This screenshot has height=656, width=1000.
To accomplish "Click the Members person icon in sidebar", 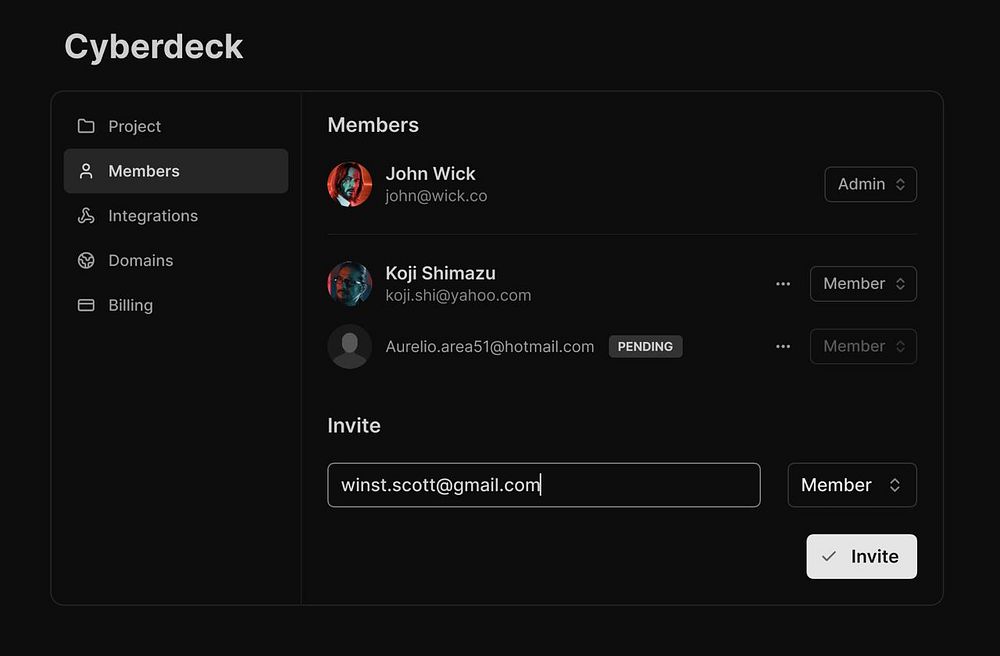I will 86,171.
